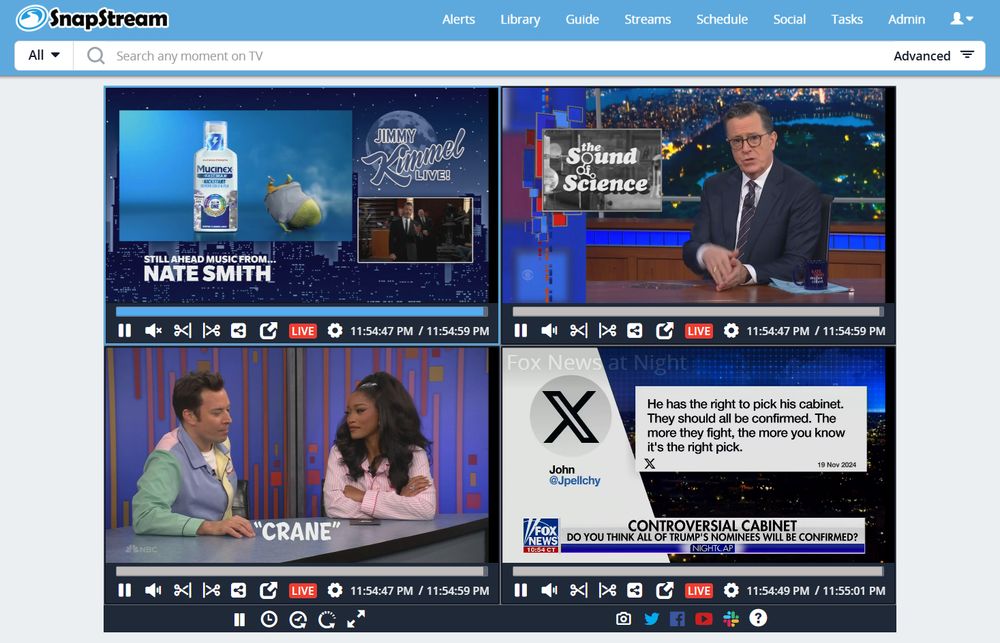Share to YouTube from bottom bar

[703, 619]
